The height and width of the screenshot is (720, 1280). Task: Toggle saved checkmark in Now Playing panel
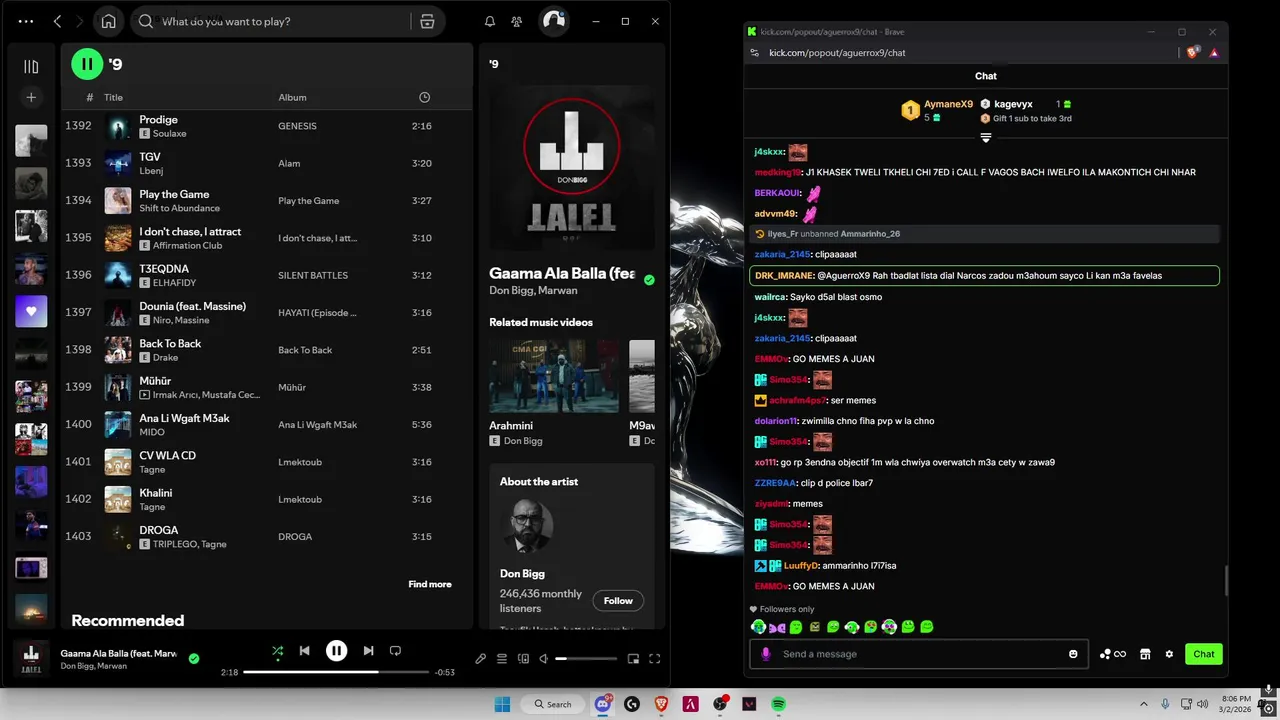(x=649, y=280)
